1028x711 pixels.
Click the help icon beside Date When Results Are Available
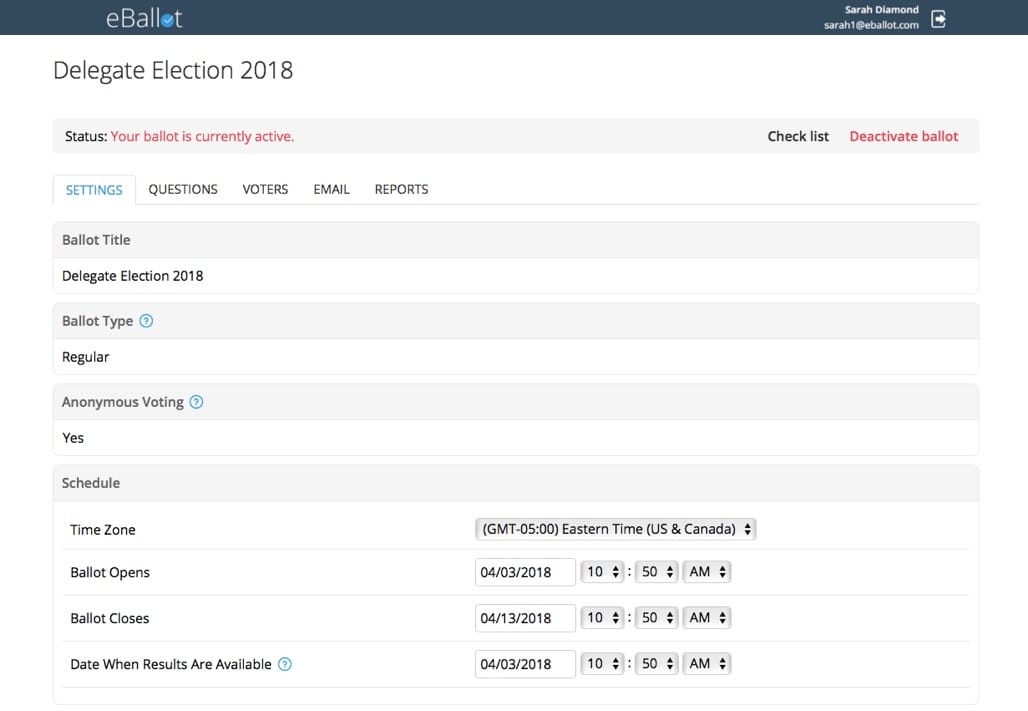(284, 663)
